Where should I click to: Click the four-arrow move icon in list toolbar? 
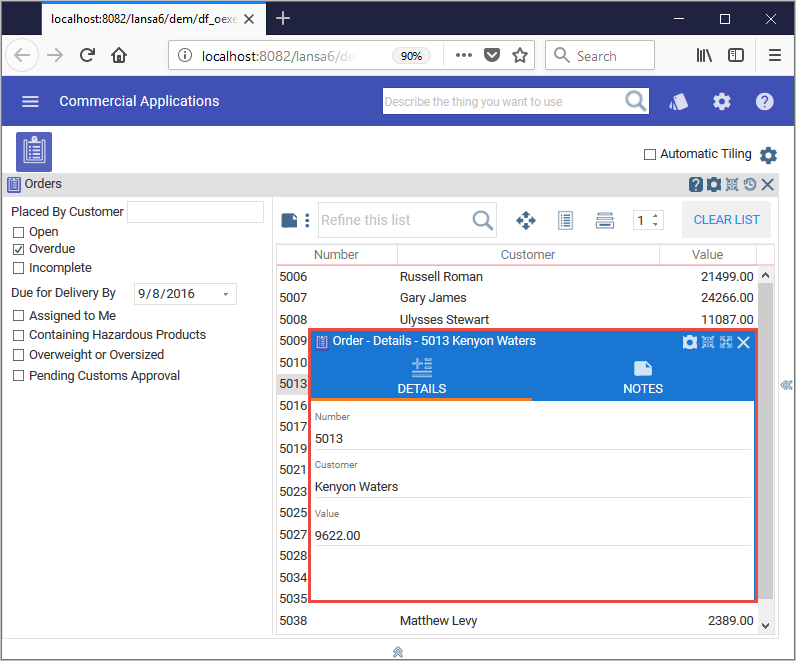point(525,220)
